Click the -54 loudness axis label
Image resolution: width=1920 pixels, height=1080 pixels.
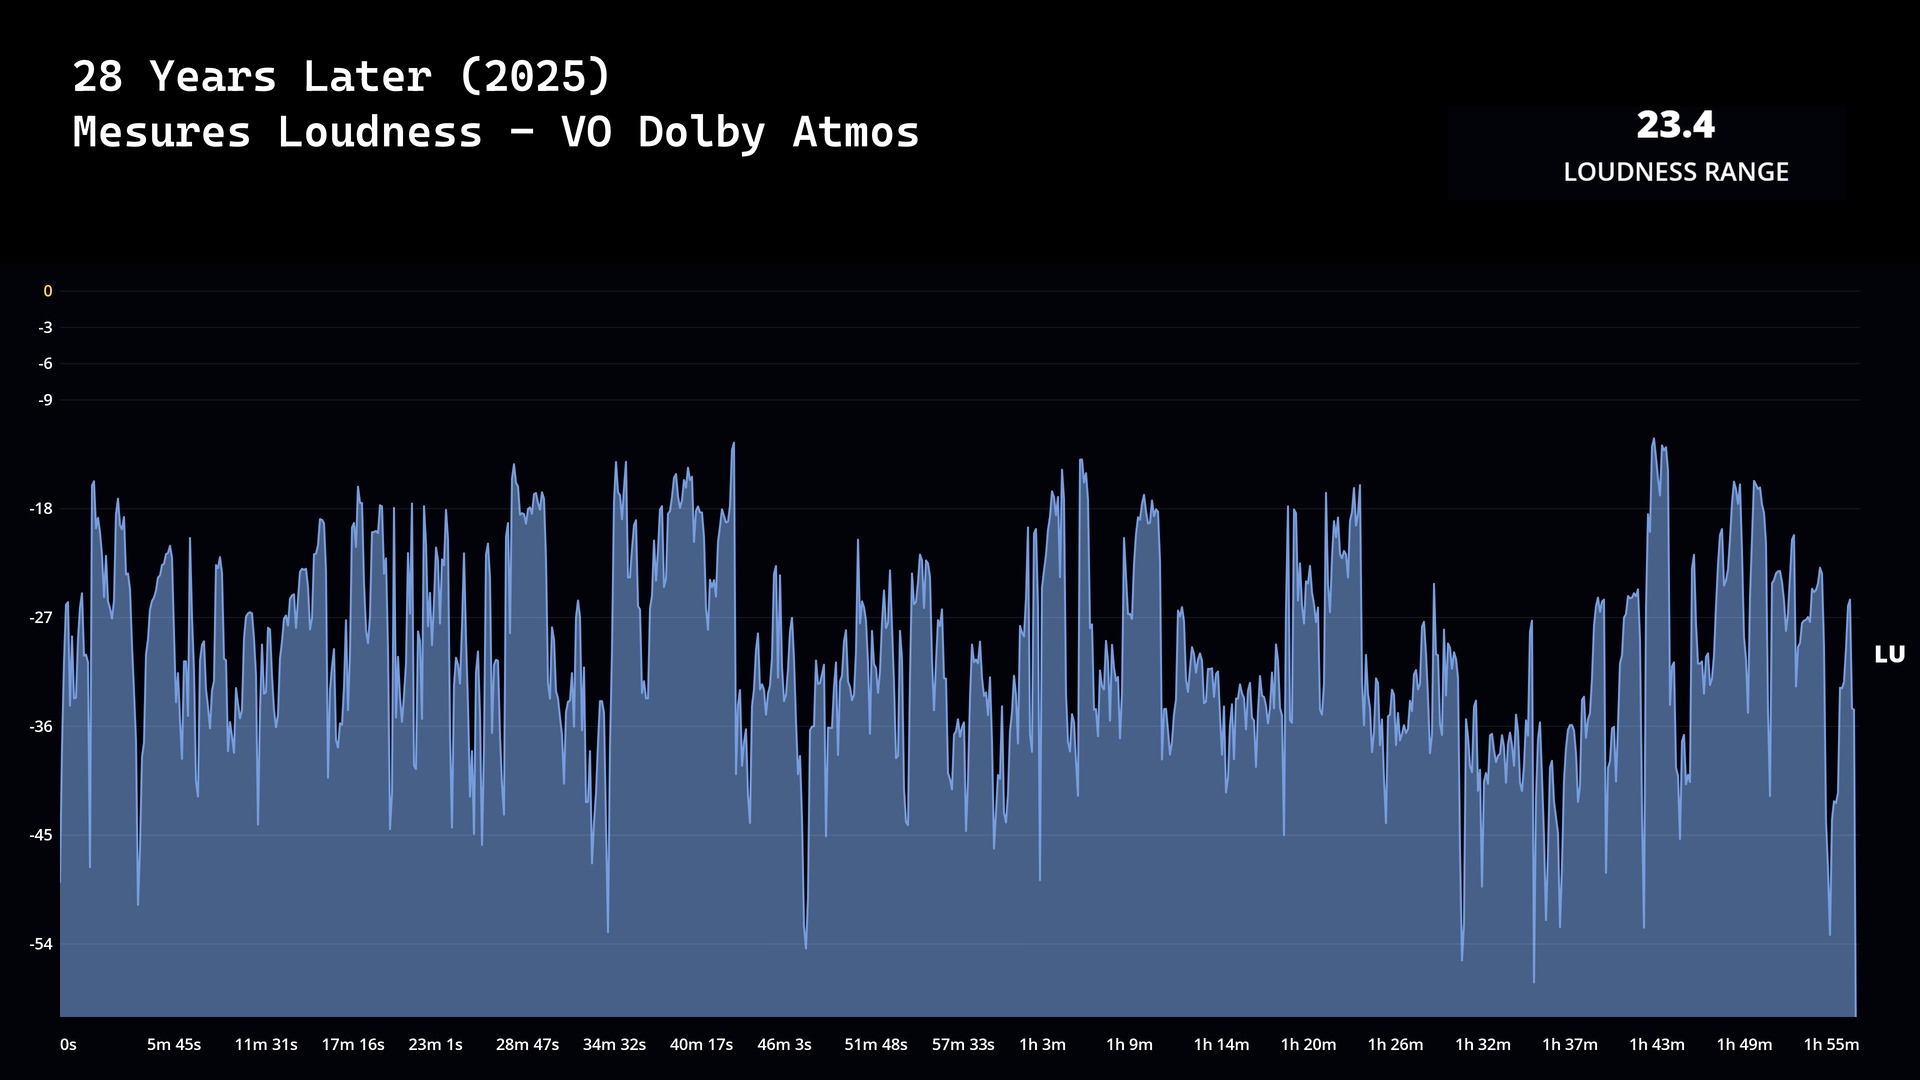[41, 945]
